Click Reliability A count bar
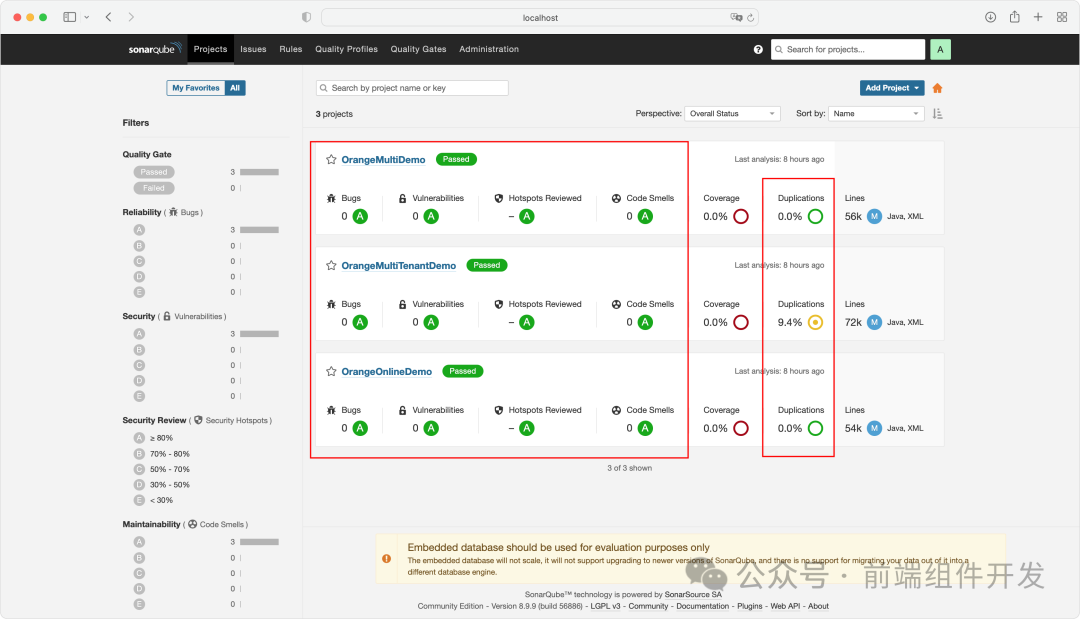Screen dimensions: 1080x619 (259, 230)
